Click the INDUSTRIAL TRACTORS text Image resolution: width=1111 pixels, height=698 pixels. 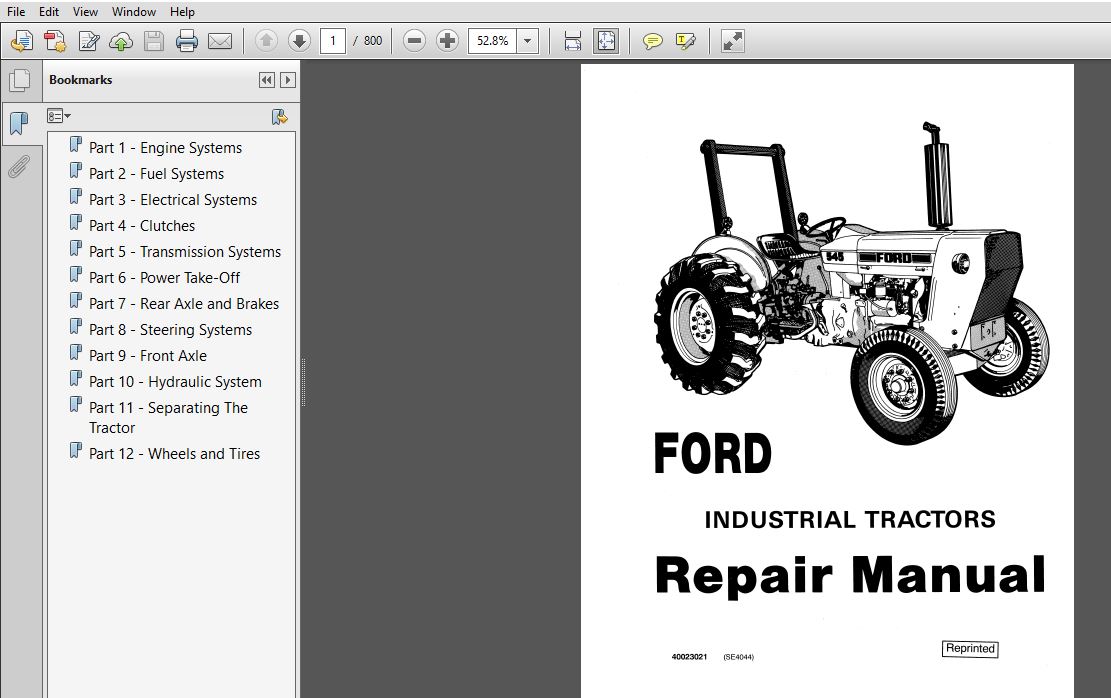pyautogui.click(x=850, y=519)
